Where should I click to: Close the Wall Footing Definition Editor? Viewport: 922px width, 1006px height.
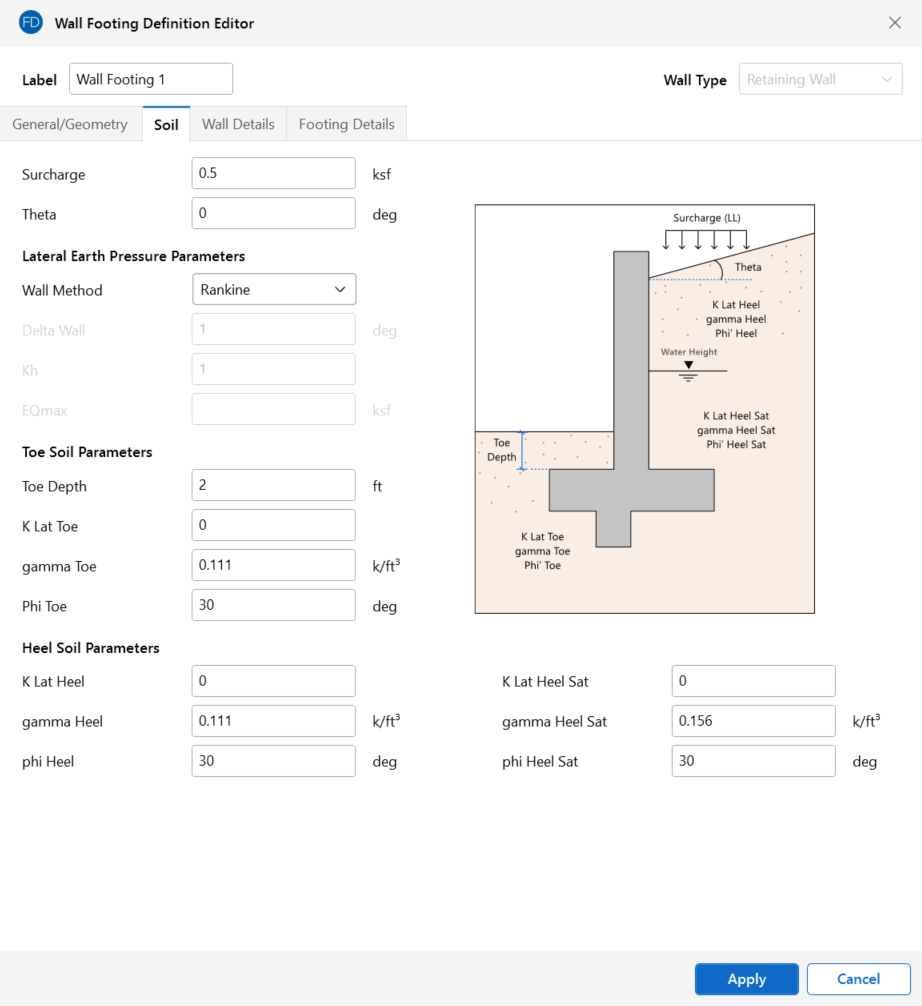coord(894,23)
